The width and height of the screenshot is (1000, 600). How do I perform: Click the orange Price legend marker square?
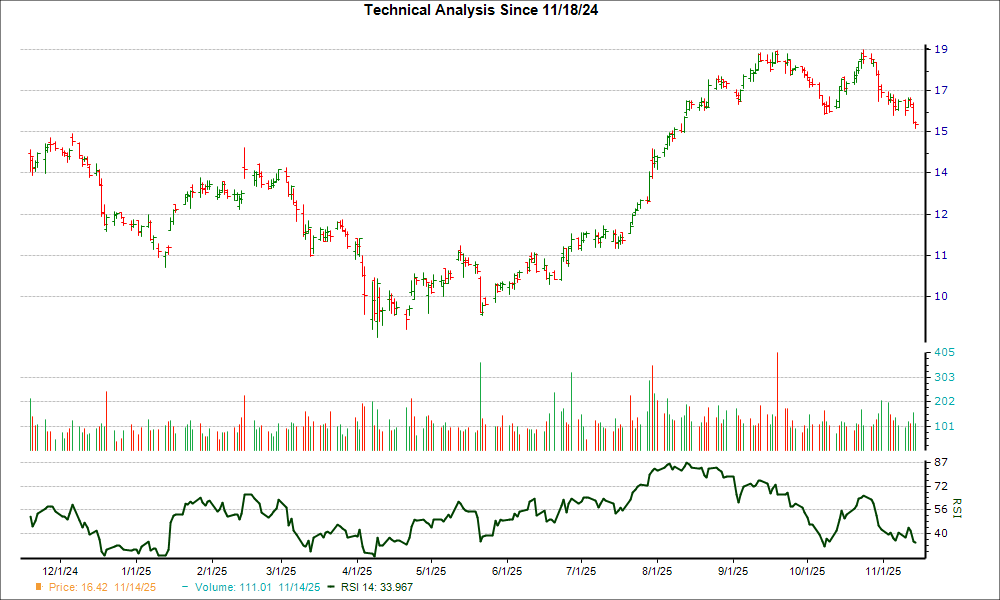(x=39, y=588)
